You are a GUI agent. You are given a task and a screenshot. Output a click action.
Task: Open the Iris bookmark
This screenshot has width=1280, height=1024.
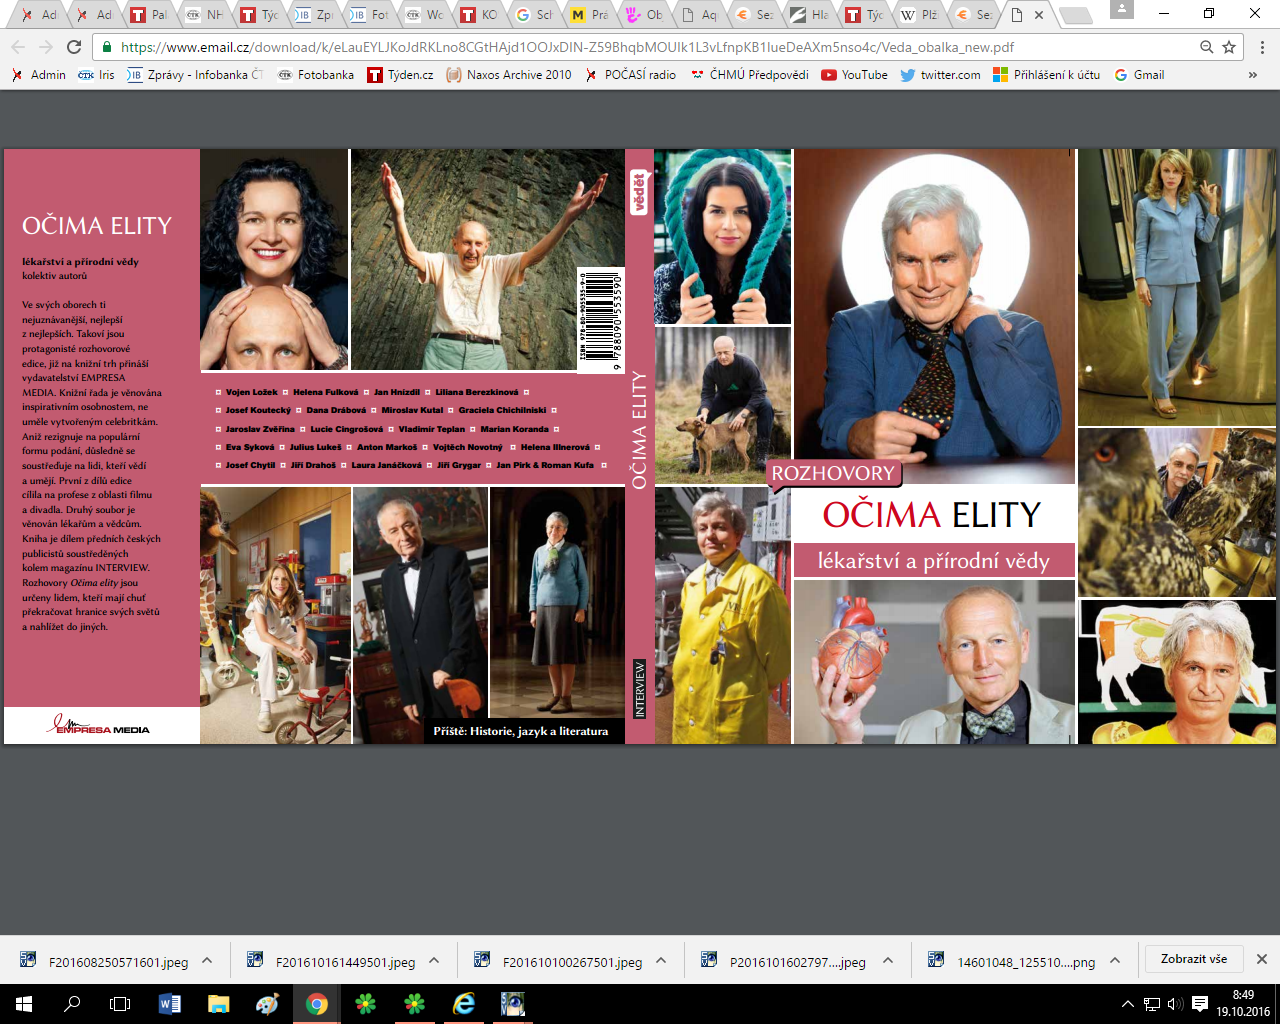[96, 75]
